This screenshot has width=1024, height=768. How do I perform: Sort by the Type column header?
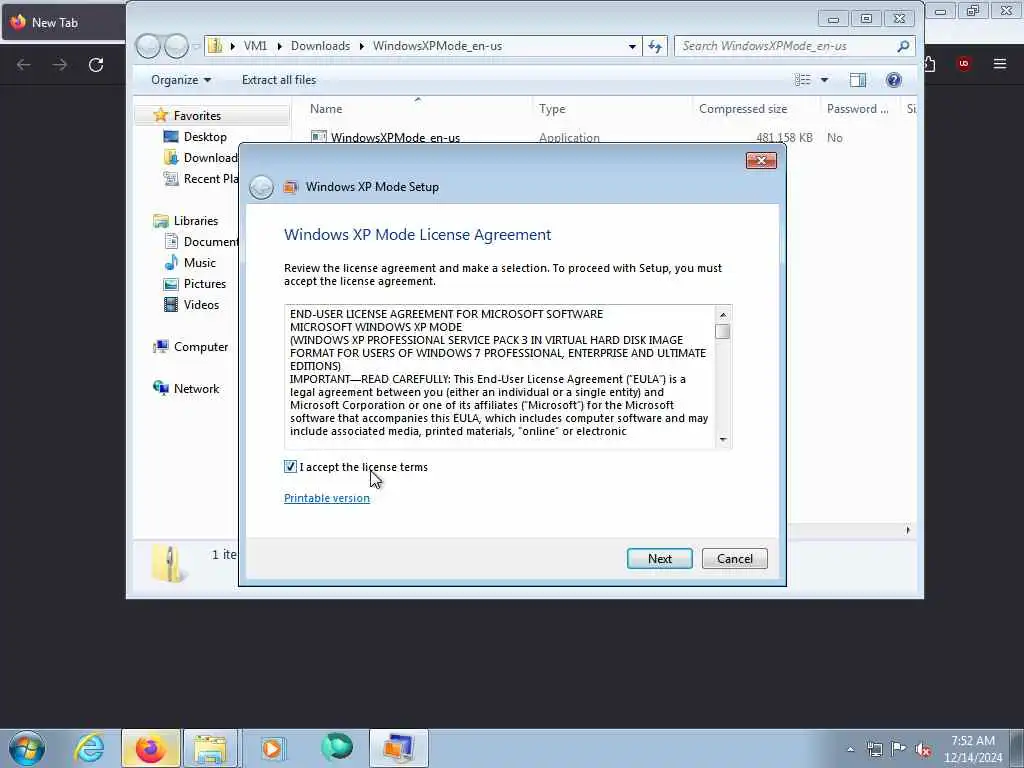click(x=552, y=109)
